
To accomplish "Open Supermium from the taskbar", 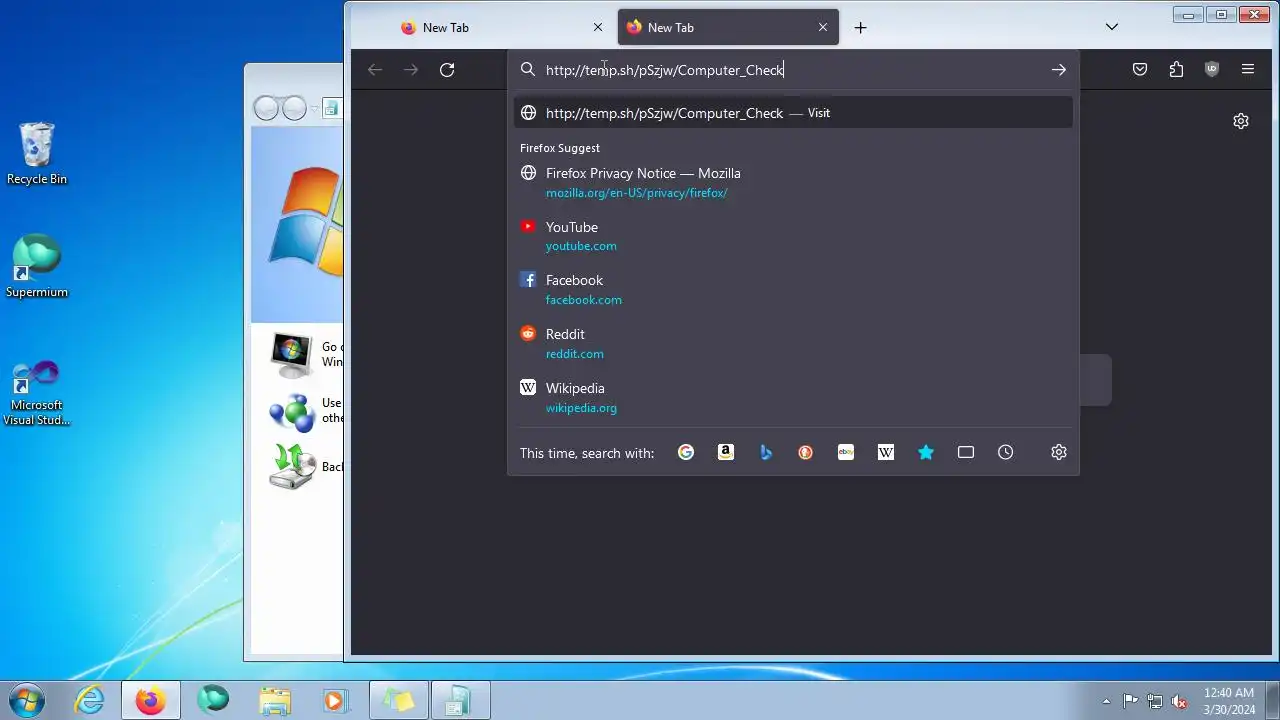I will (213, 700).
